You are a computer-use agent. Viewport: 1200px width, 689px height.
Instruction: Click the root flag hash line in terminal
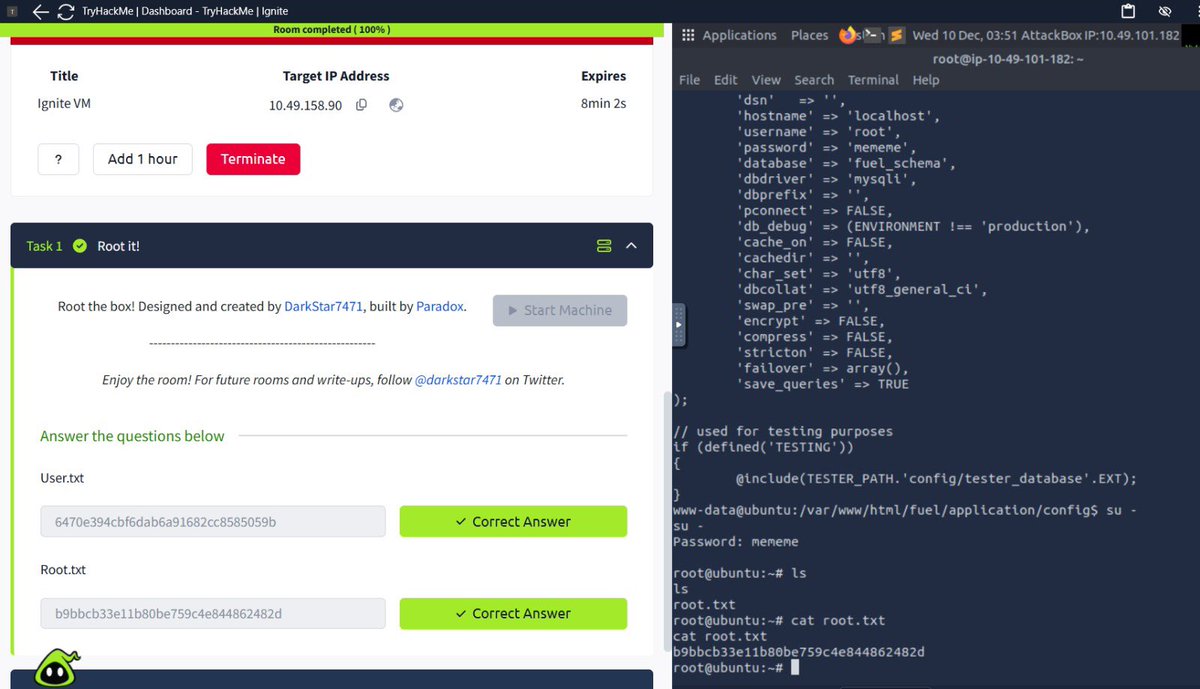click(799, 652)
